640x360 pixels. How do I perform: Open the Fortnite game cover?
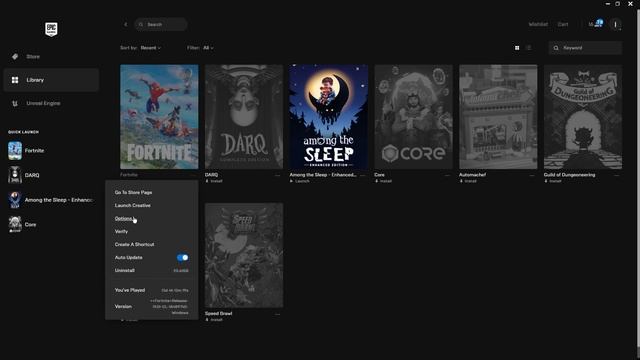coord(159,117)
